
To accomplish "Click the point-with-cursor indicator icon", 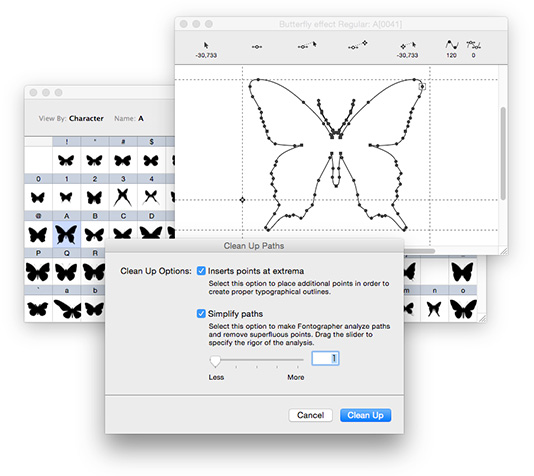I will [308, 45].
